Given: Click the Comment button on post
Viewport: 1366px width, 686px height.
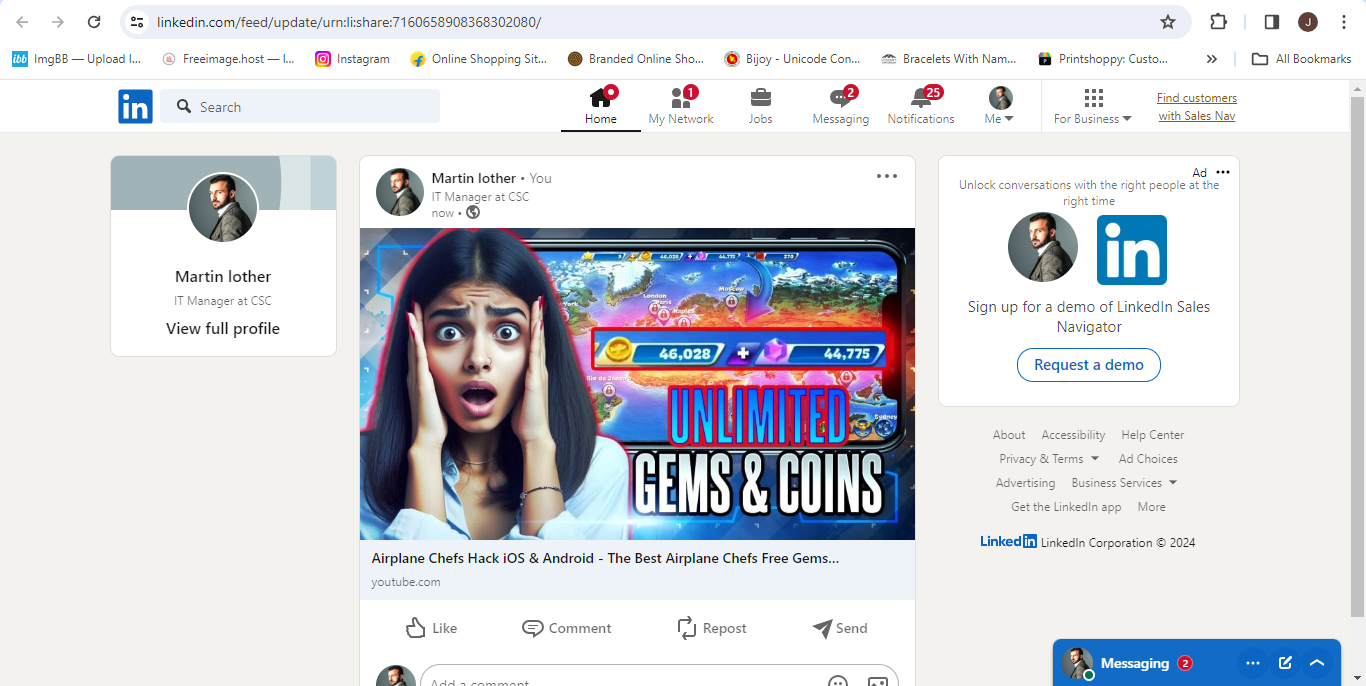Looking at the screenshot, I should pyautogui.click(x=567, y=628).
